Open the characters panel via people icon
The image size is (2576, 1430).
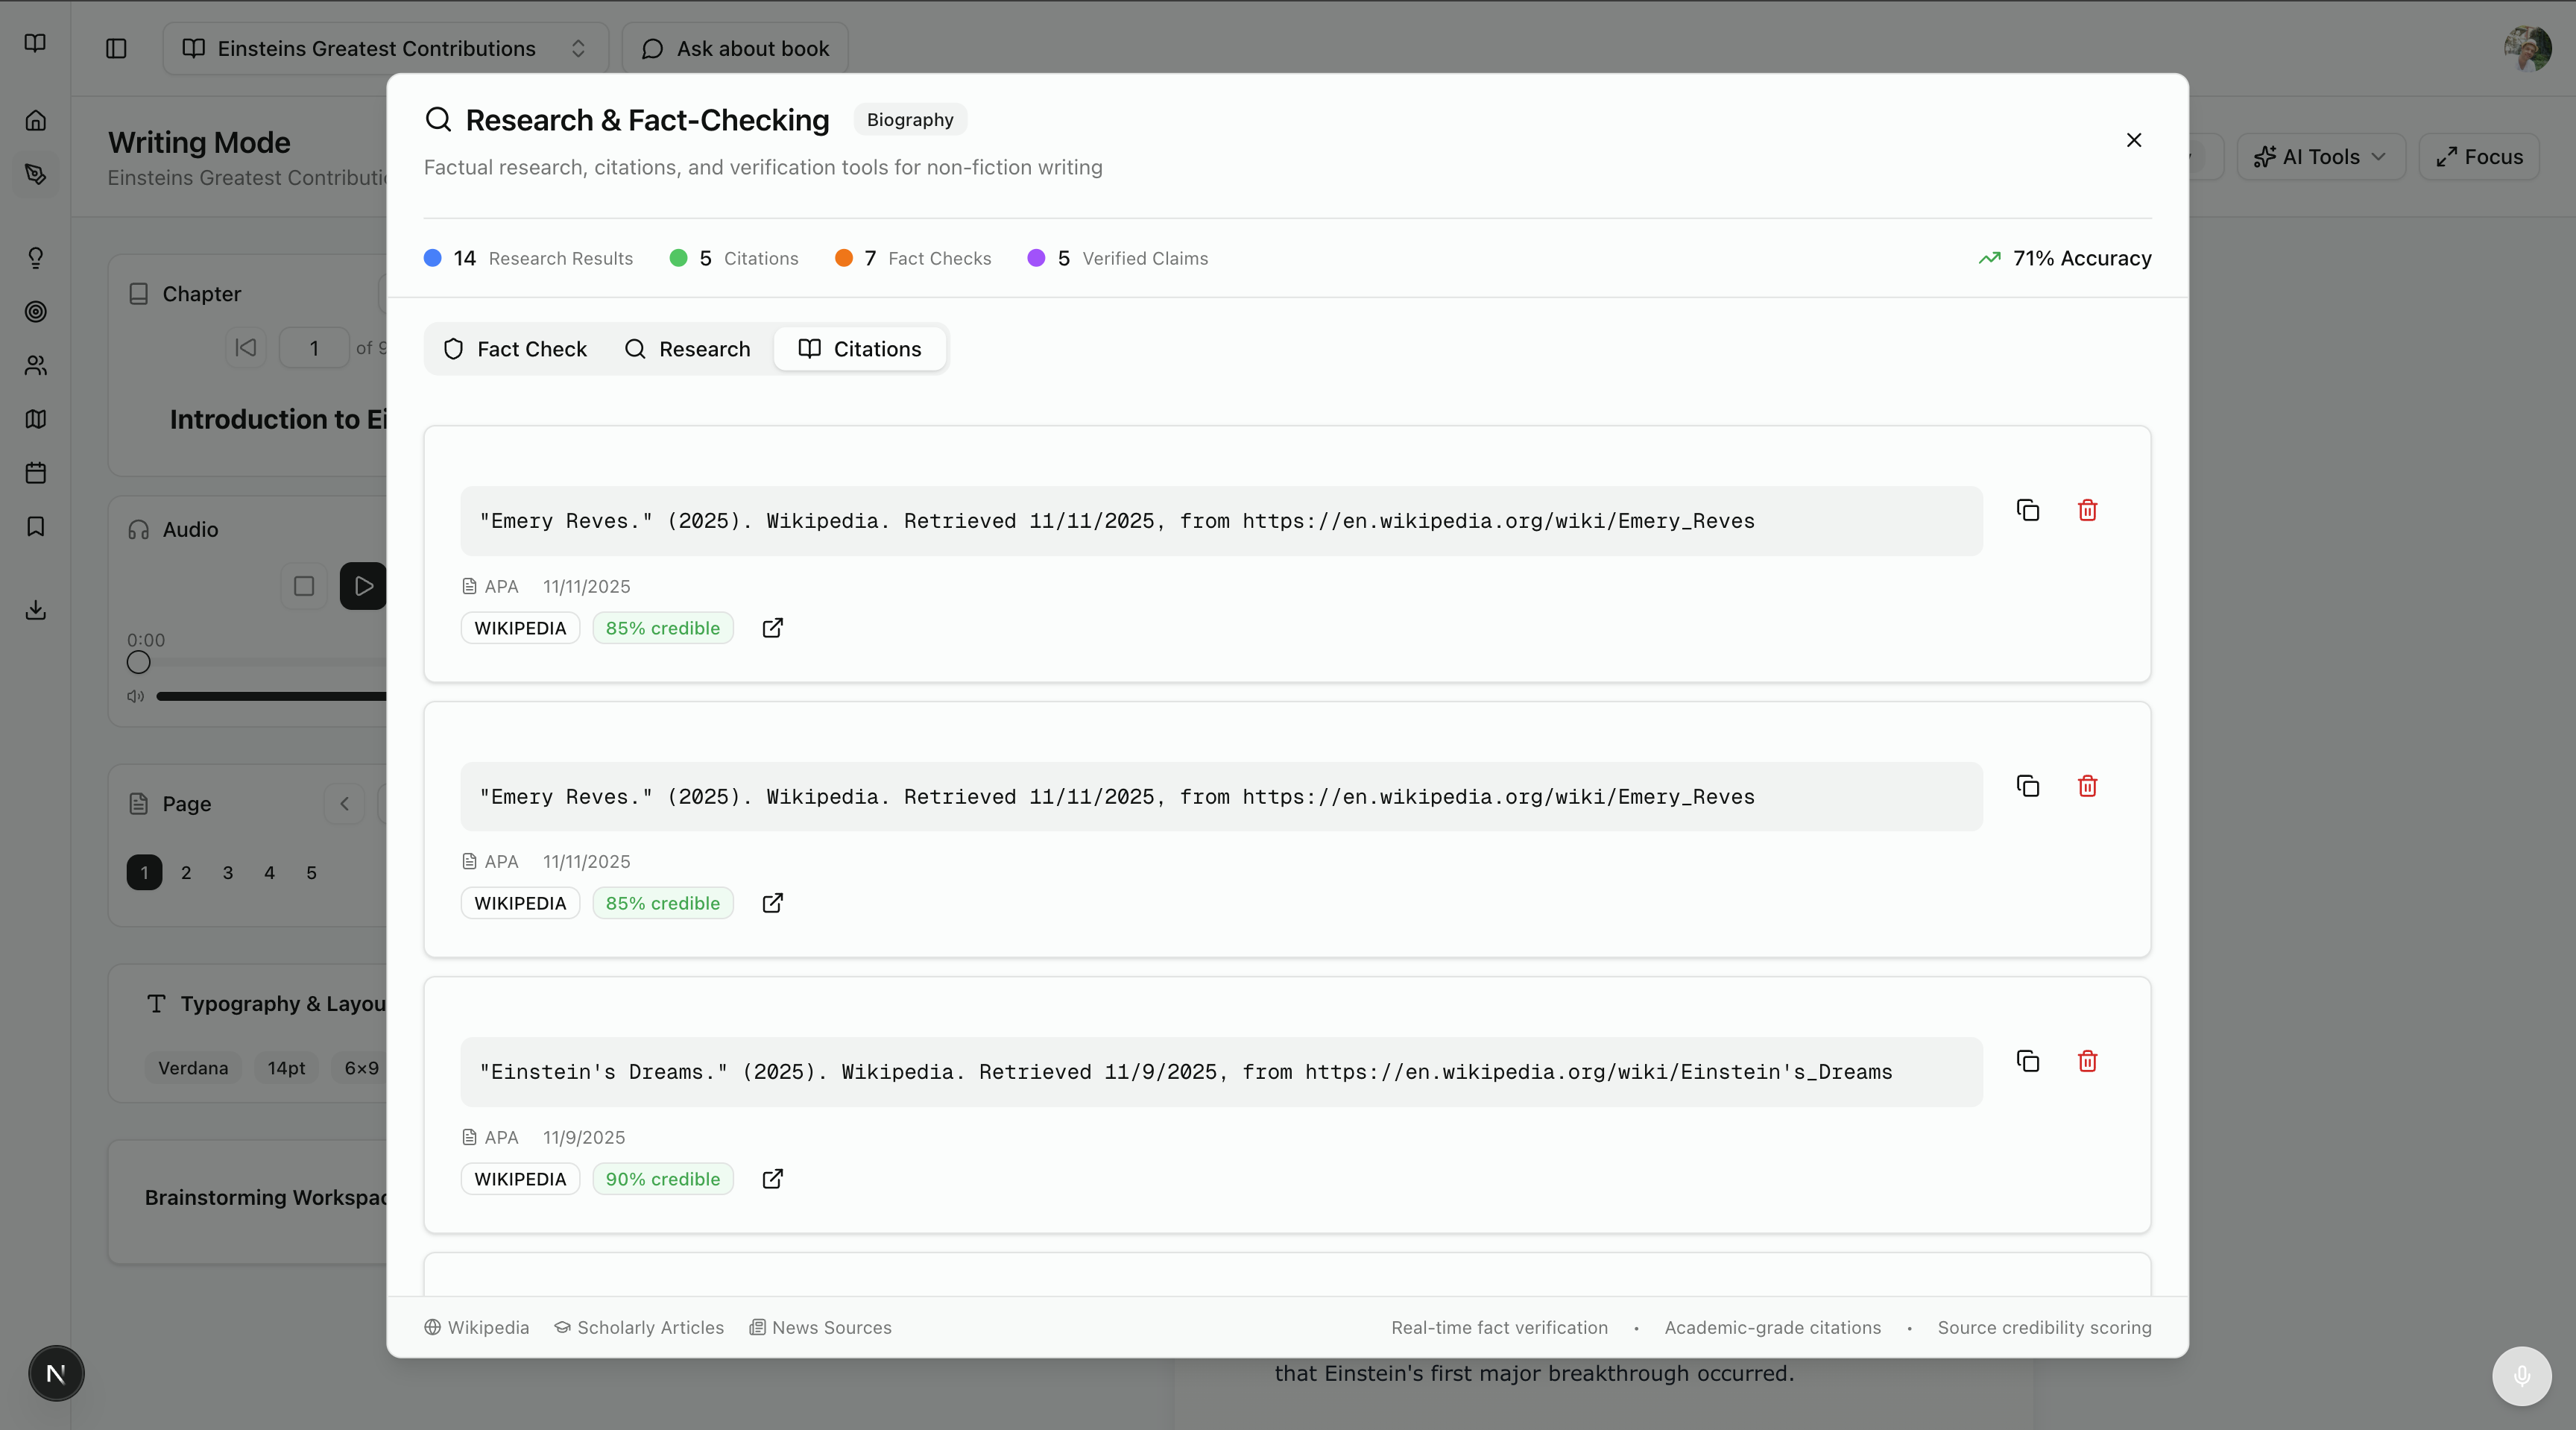coord(36,365)
